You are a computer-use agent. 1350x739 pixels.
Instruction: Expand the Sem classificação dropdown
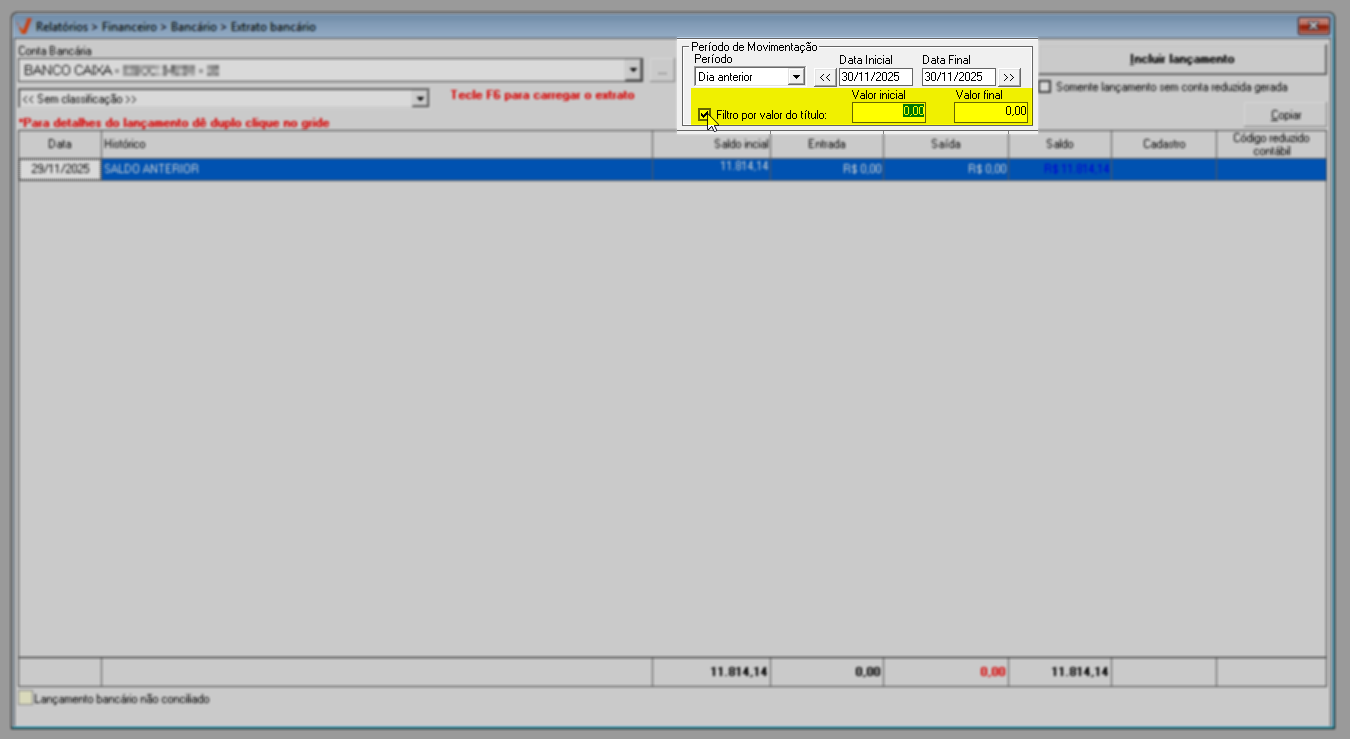tap(421, 99)
